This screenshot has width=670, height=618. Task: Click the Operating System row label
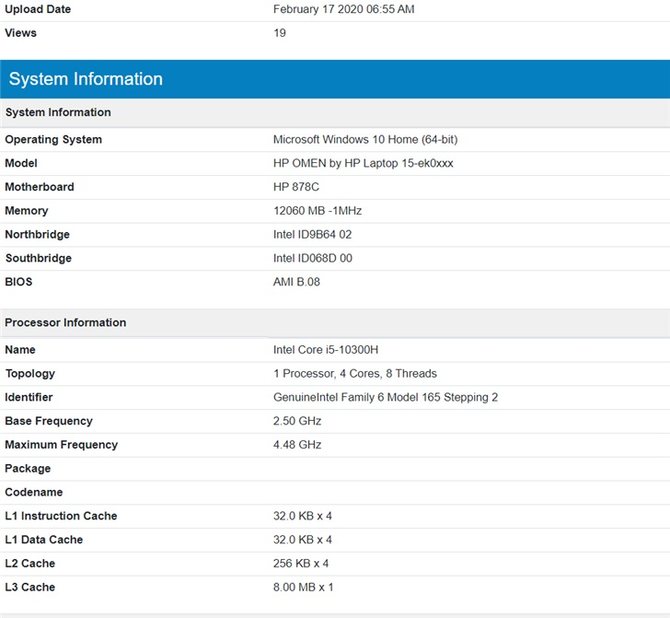[53, 139]
